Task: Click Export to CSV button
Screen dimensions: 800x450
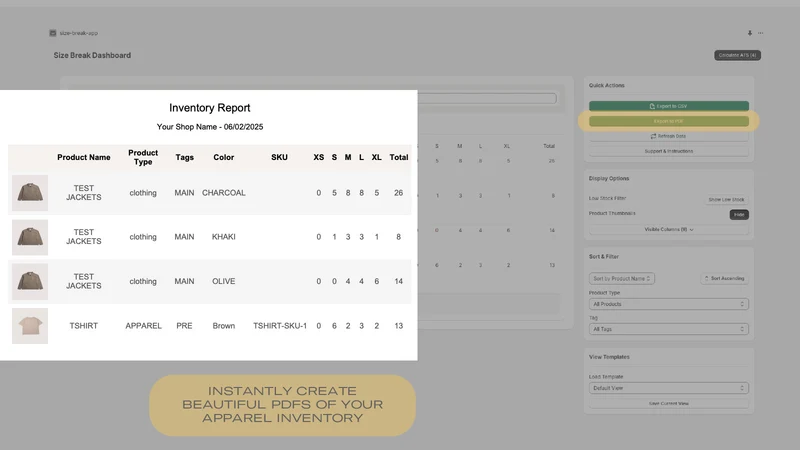Action: click(x=669, y=106)
